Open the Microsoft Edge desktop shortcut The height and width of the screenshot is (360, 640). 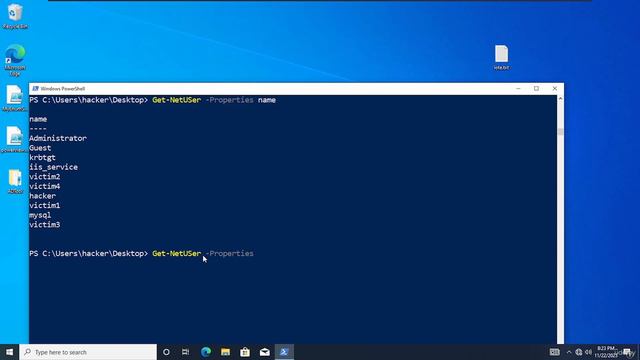[x=15, y=60]
